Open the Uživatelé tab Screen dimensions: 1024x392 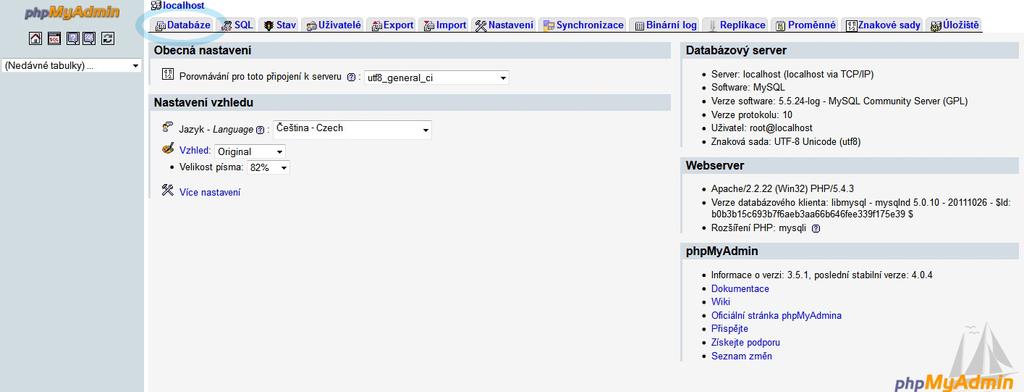coord(334,25)
